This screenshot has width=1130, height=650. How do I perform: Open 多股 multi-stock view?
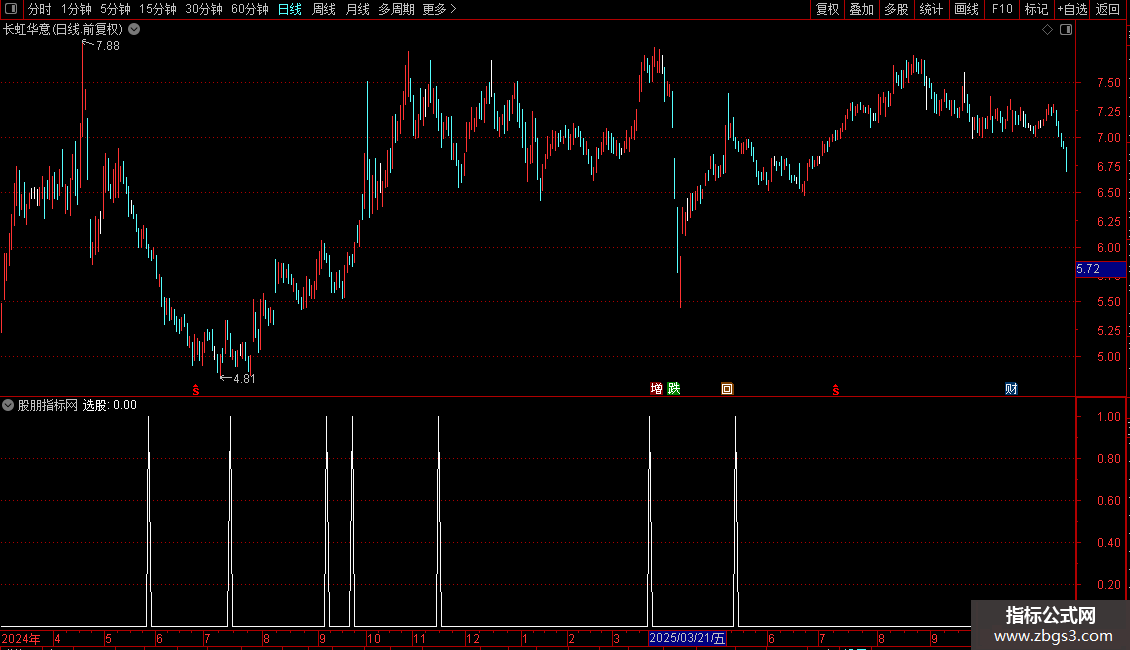(896, 9)
